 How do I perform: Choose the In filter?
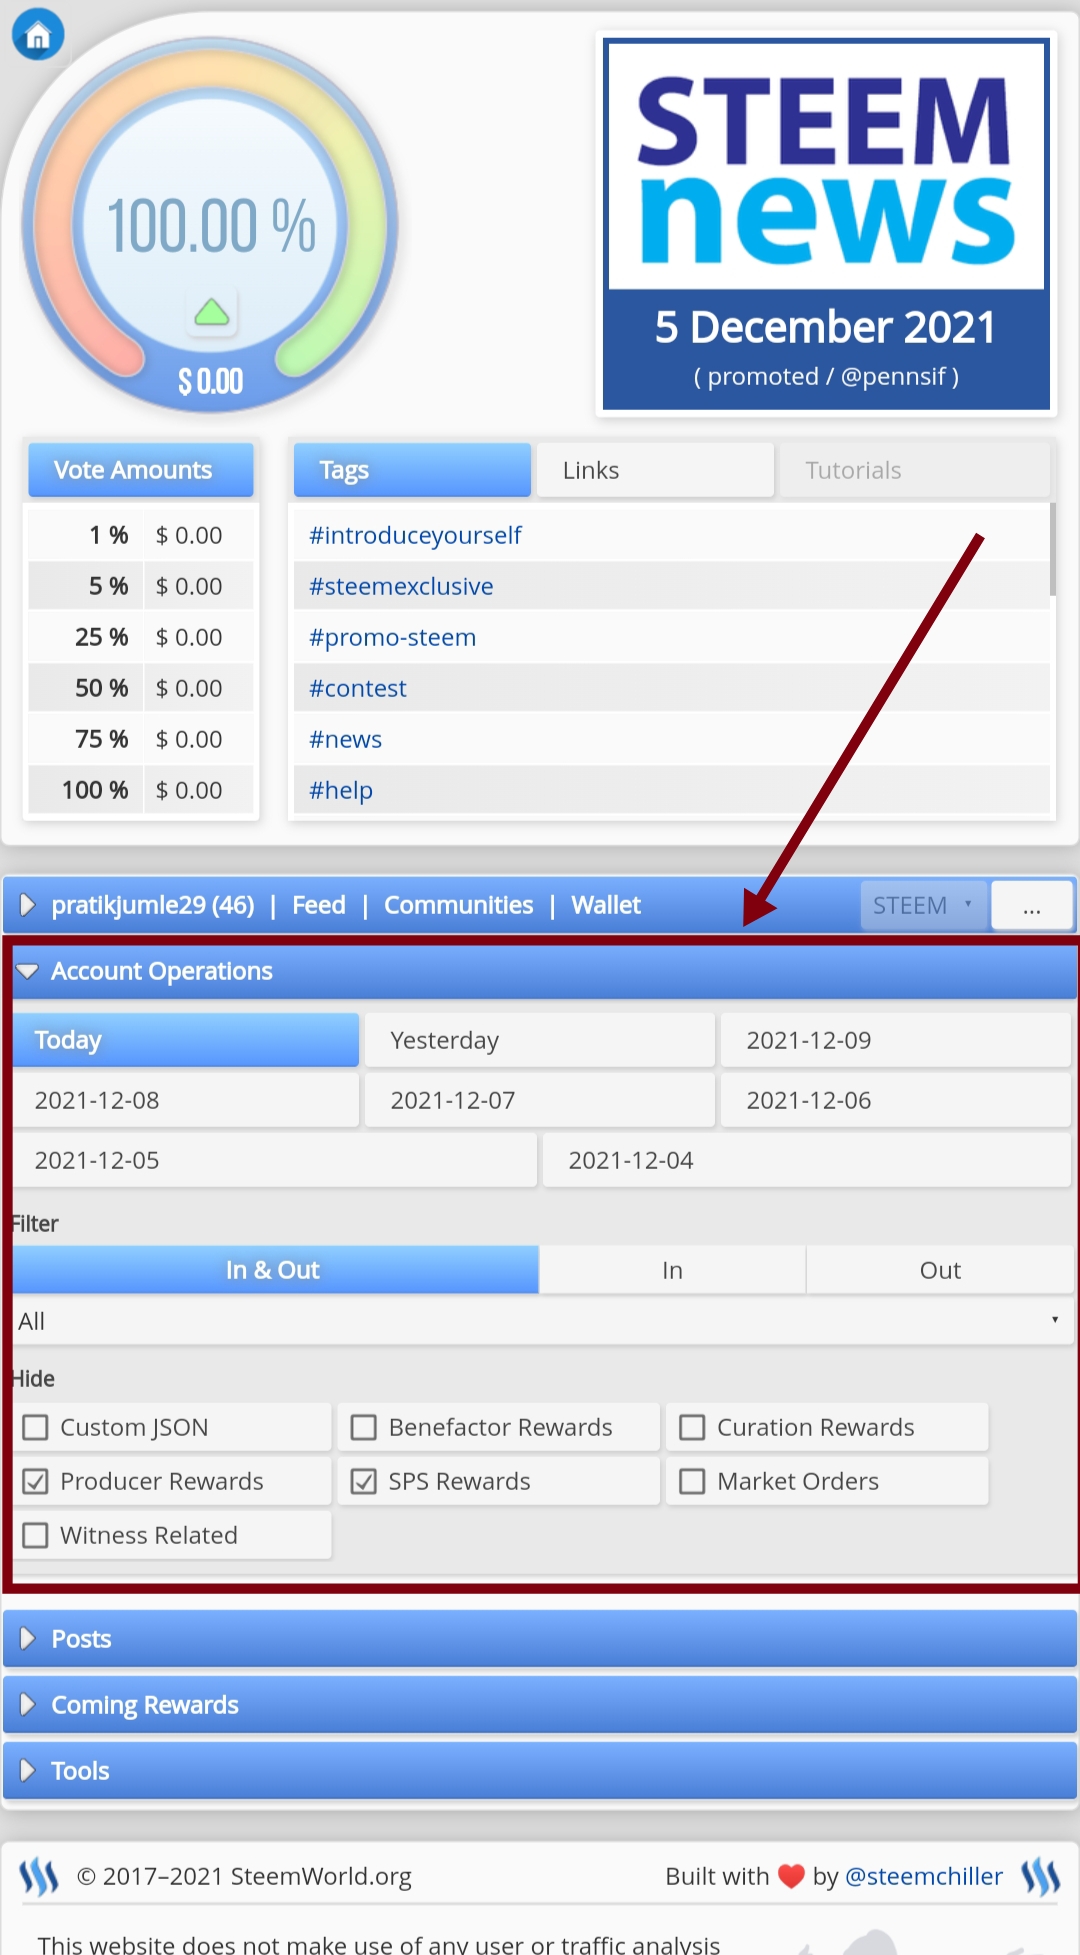[x=672, y=1270]
